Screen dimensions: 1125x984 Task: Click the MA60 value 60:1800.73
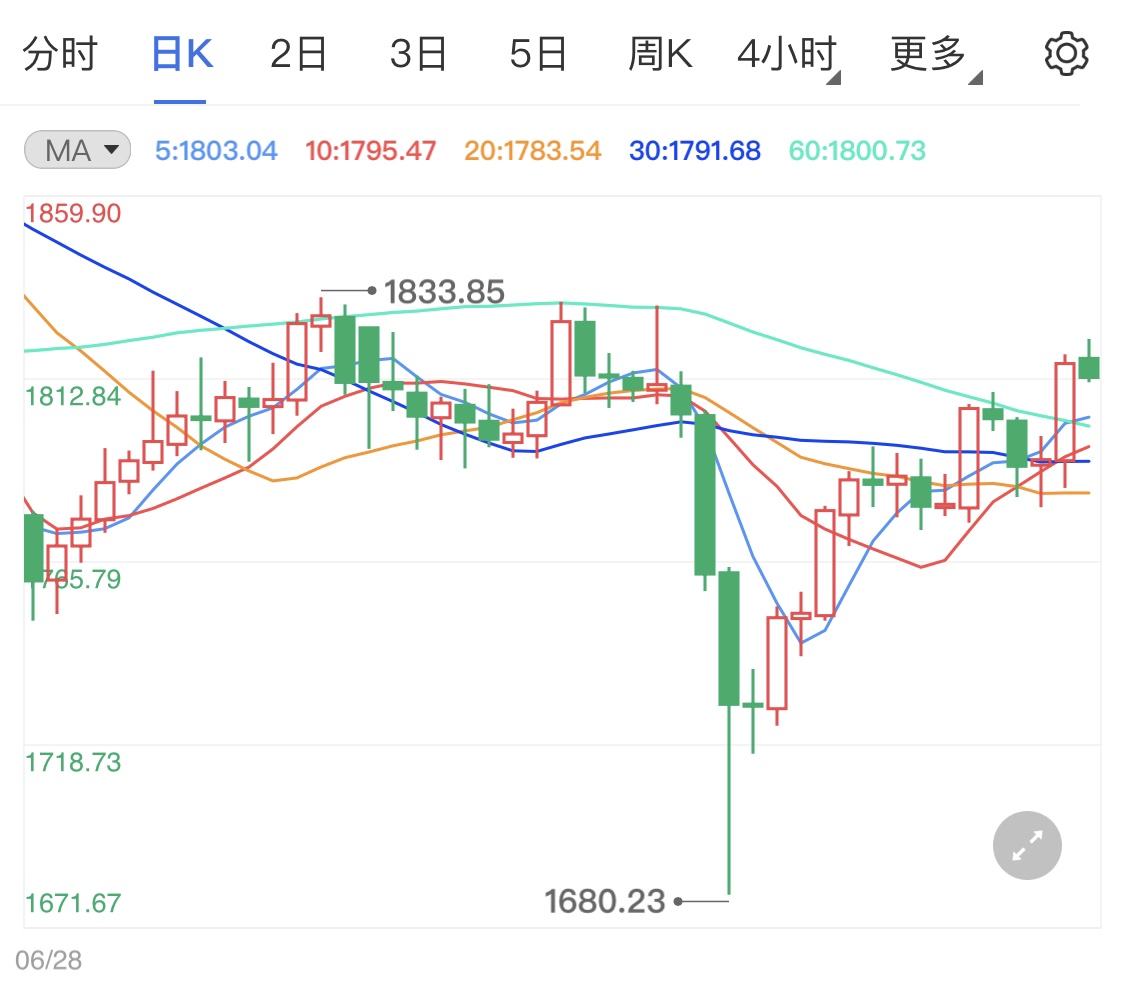click(857, 151)
